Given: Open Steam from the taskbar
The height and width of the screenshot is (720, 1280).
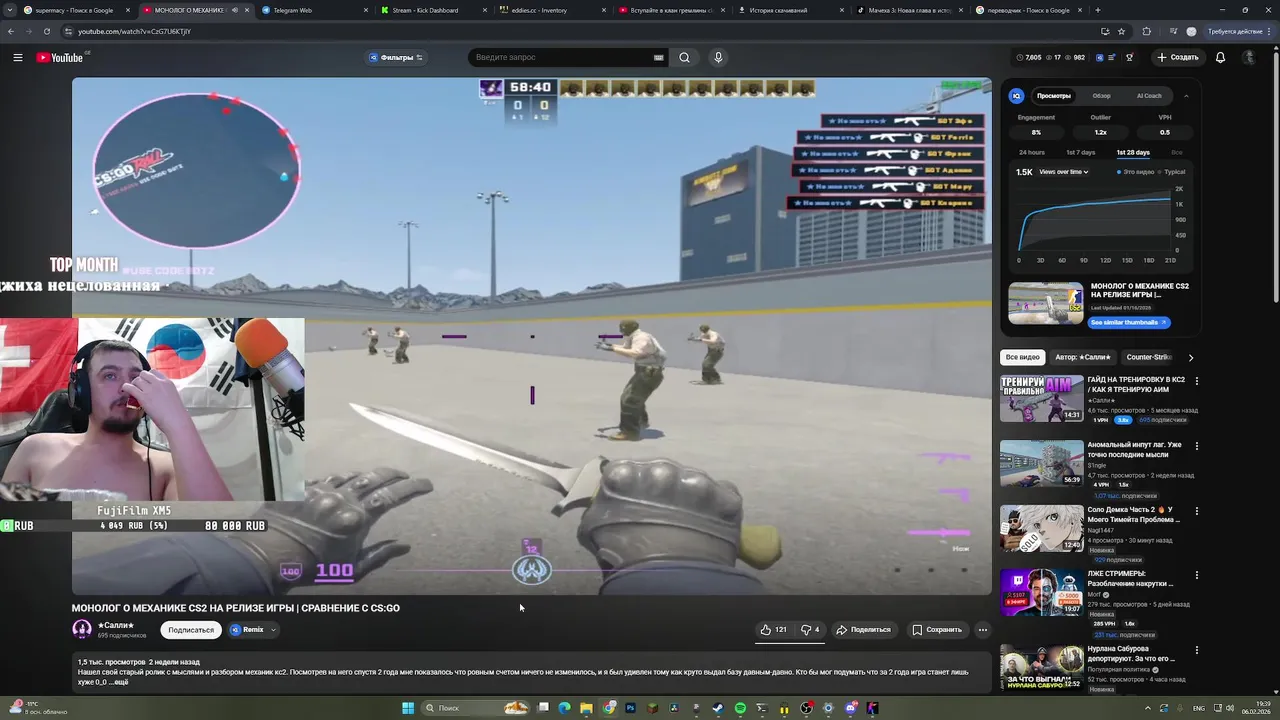Looking at the screenshot, I should pyautogui.click(x=718, y=708).
